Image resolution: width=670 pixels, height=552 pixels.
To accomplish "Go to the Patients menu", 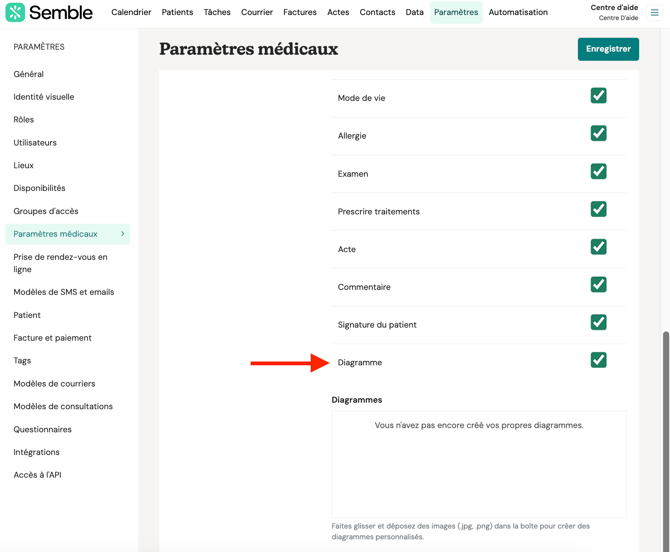I will point(177,13).
